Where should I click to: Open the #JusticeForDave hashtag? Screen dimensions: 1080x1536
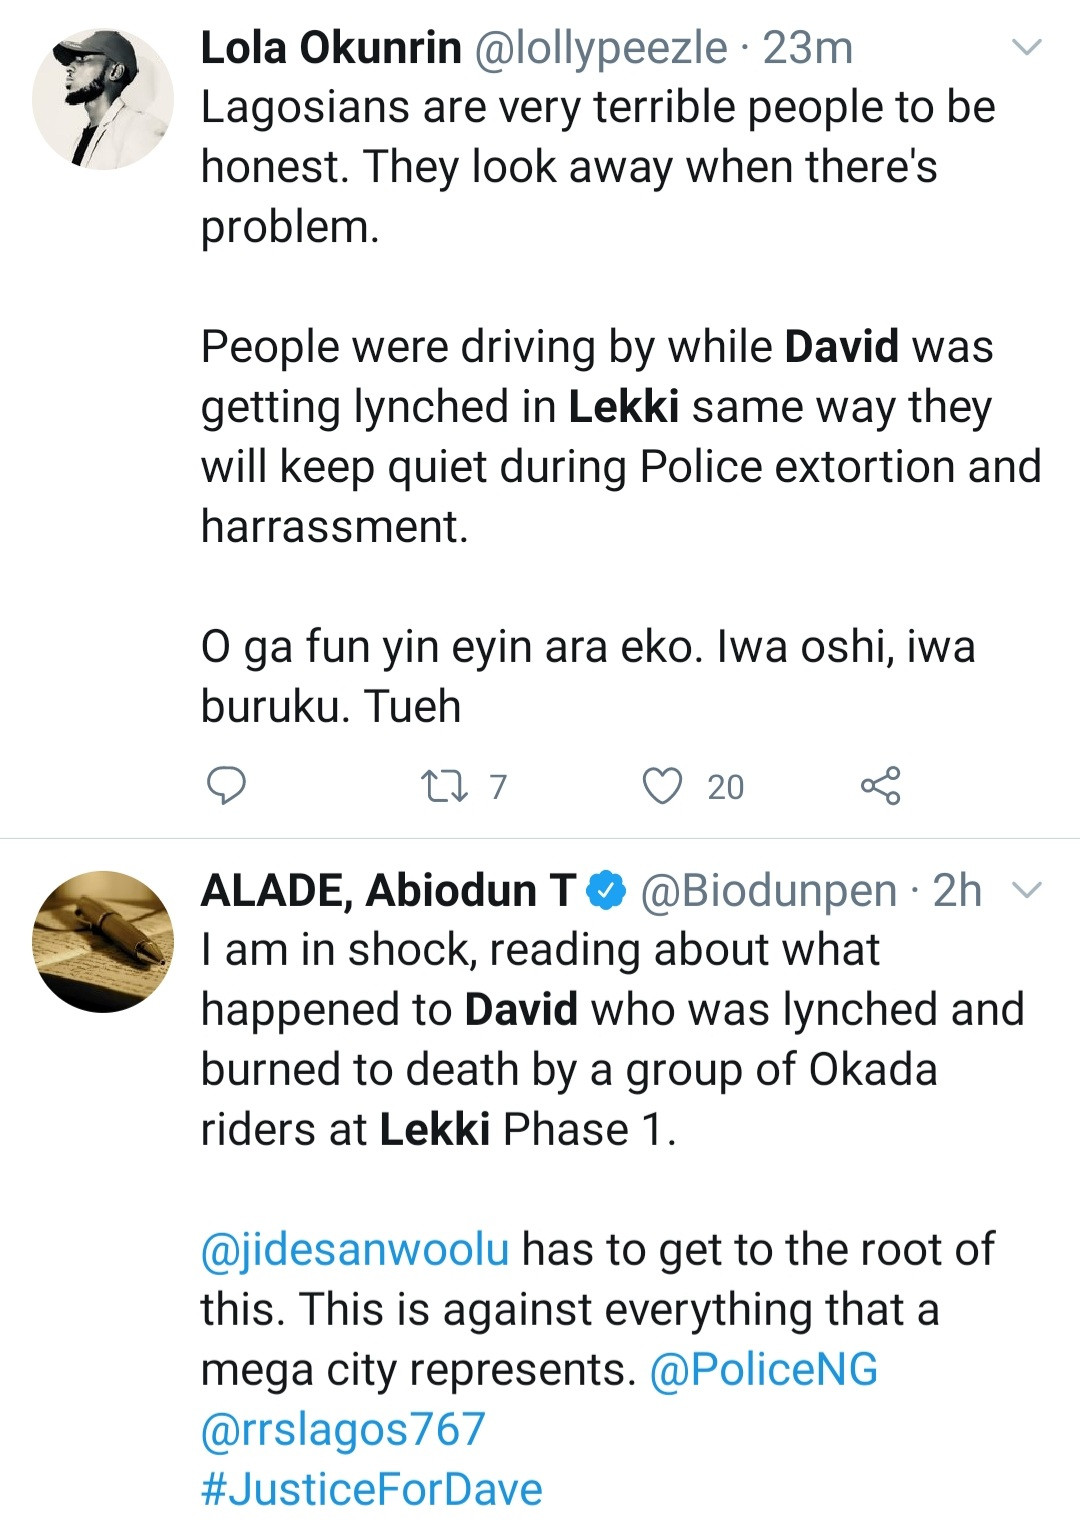click(371, 1489)
